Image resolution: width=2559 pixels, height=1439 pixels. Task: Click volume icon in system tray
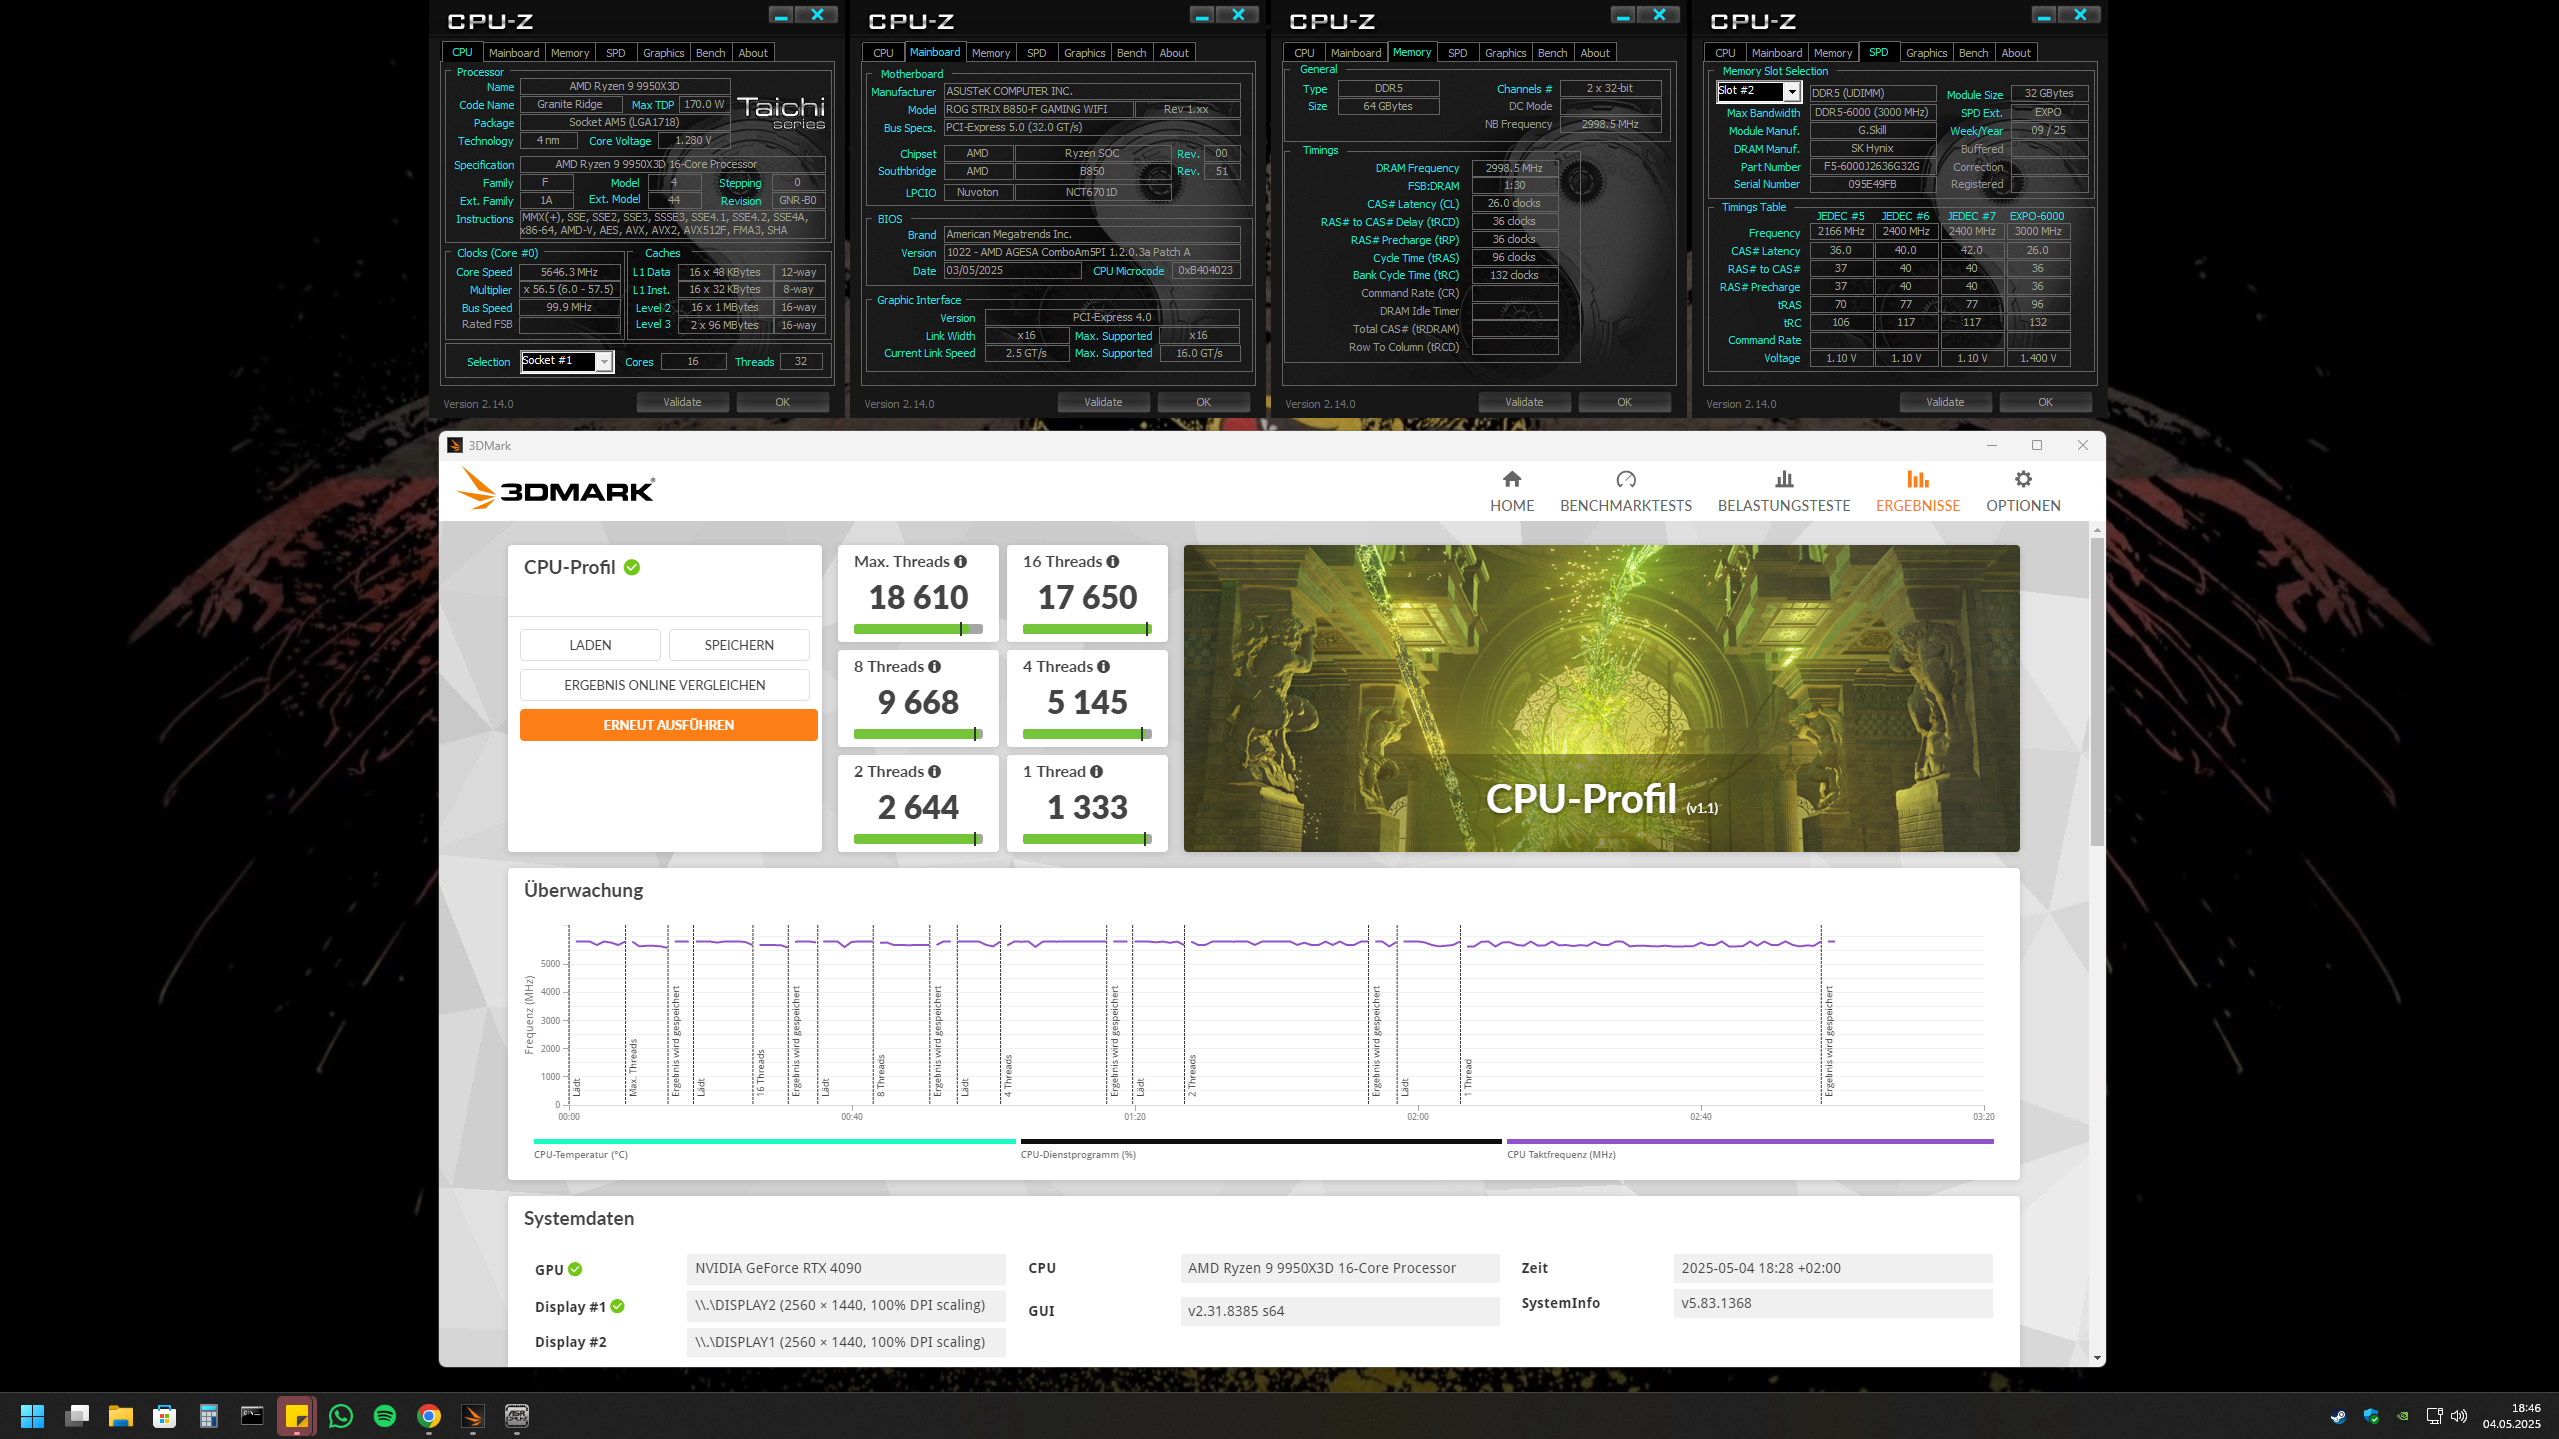tap(2459, 1416)
